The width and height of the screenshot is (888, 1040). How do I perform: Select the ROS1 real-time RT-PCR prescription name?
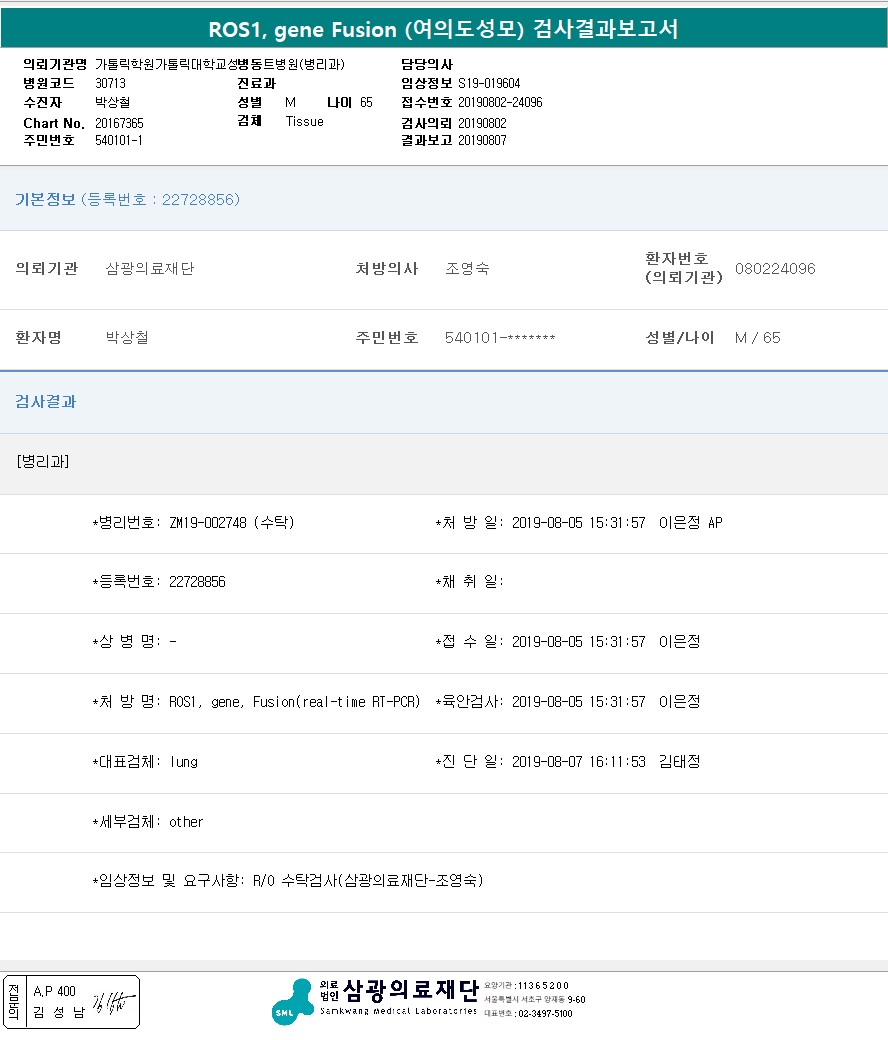(x=294, y=702)
